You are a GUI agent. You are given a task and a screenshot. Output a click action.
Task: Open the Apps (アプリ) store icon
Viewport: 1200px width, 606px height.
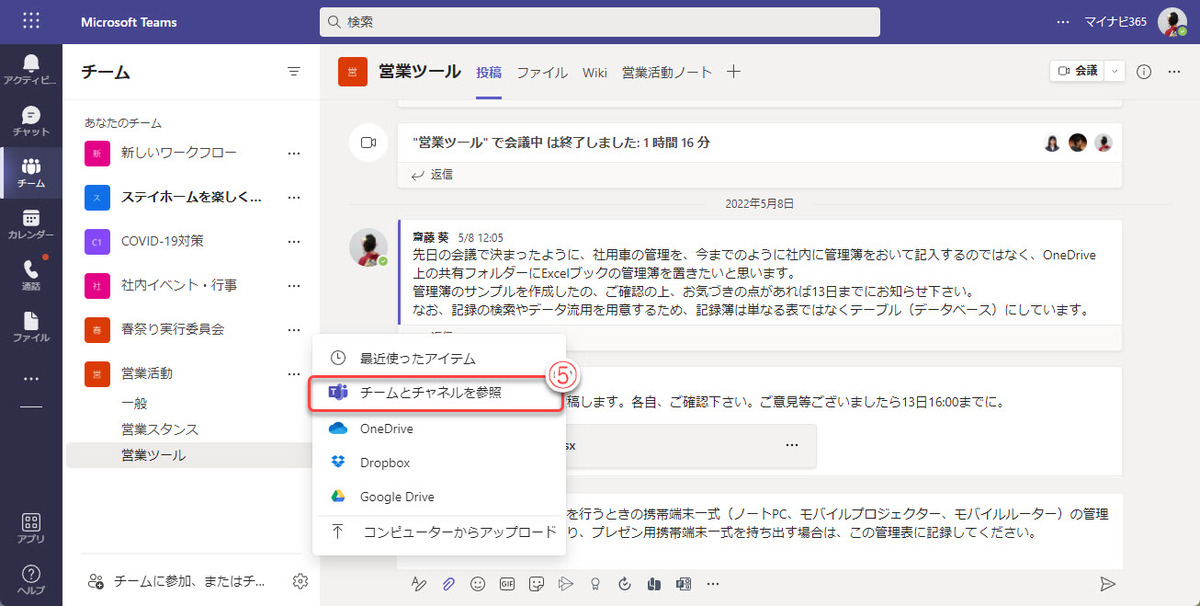[x=31, y=529]
